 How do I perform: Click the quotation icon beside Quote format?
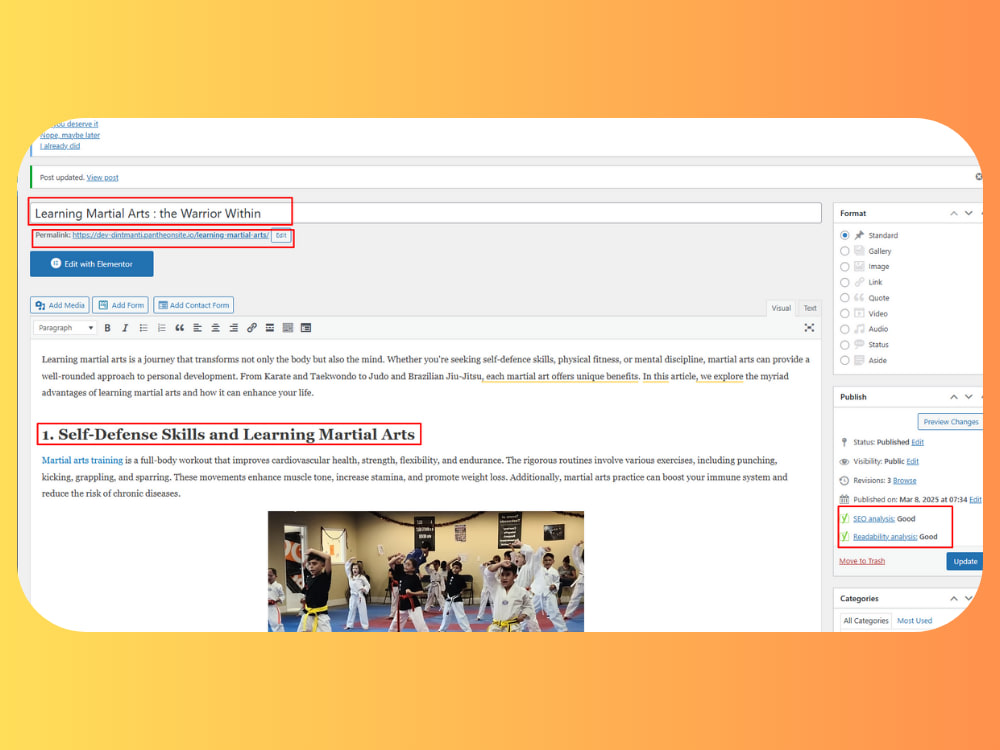point(859,298)
